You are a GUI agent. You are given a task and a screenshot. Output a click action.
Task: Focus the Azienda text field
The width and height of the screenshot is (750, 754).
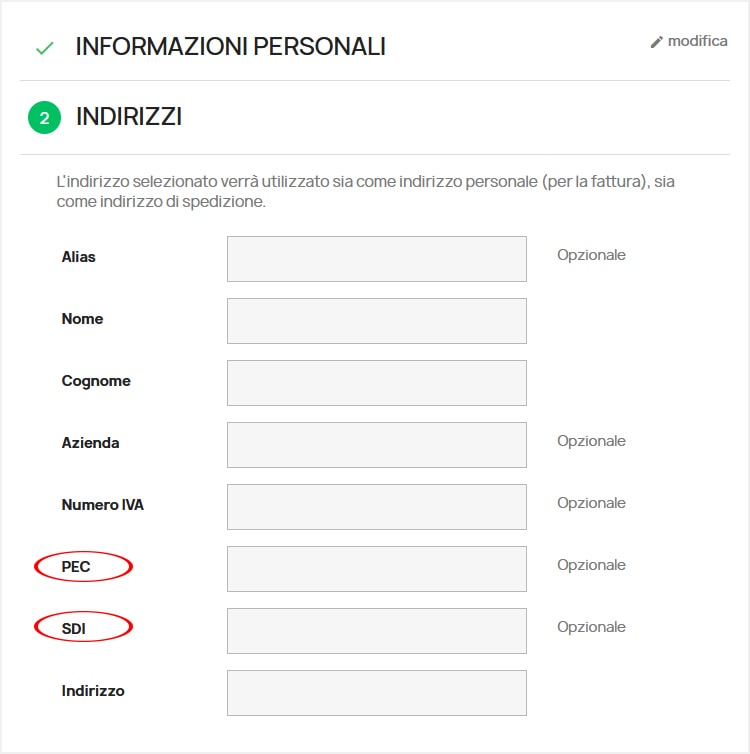[376, 445]
